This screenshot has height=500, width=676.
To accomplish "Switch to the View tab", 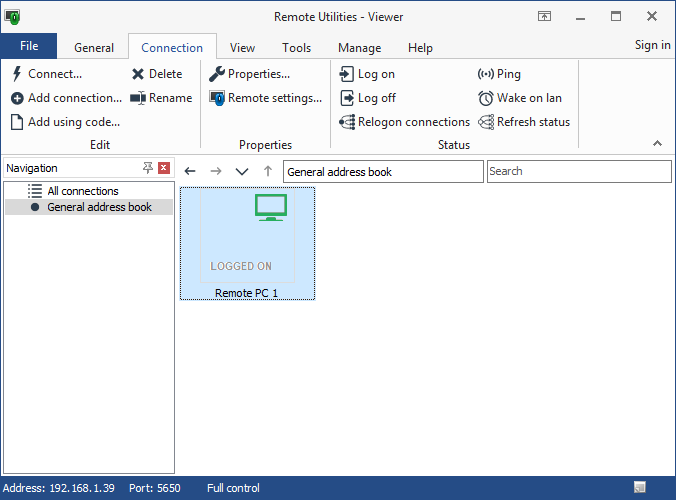I will (242, 48).
